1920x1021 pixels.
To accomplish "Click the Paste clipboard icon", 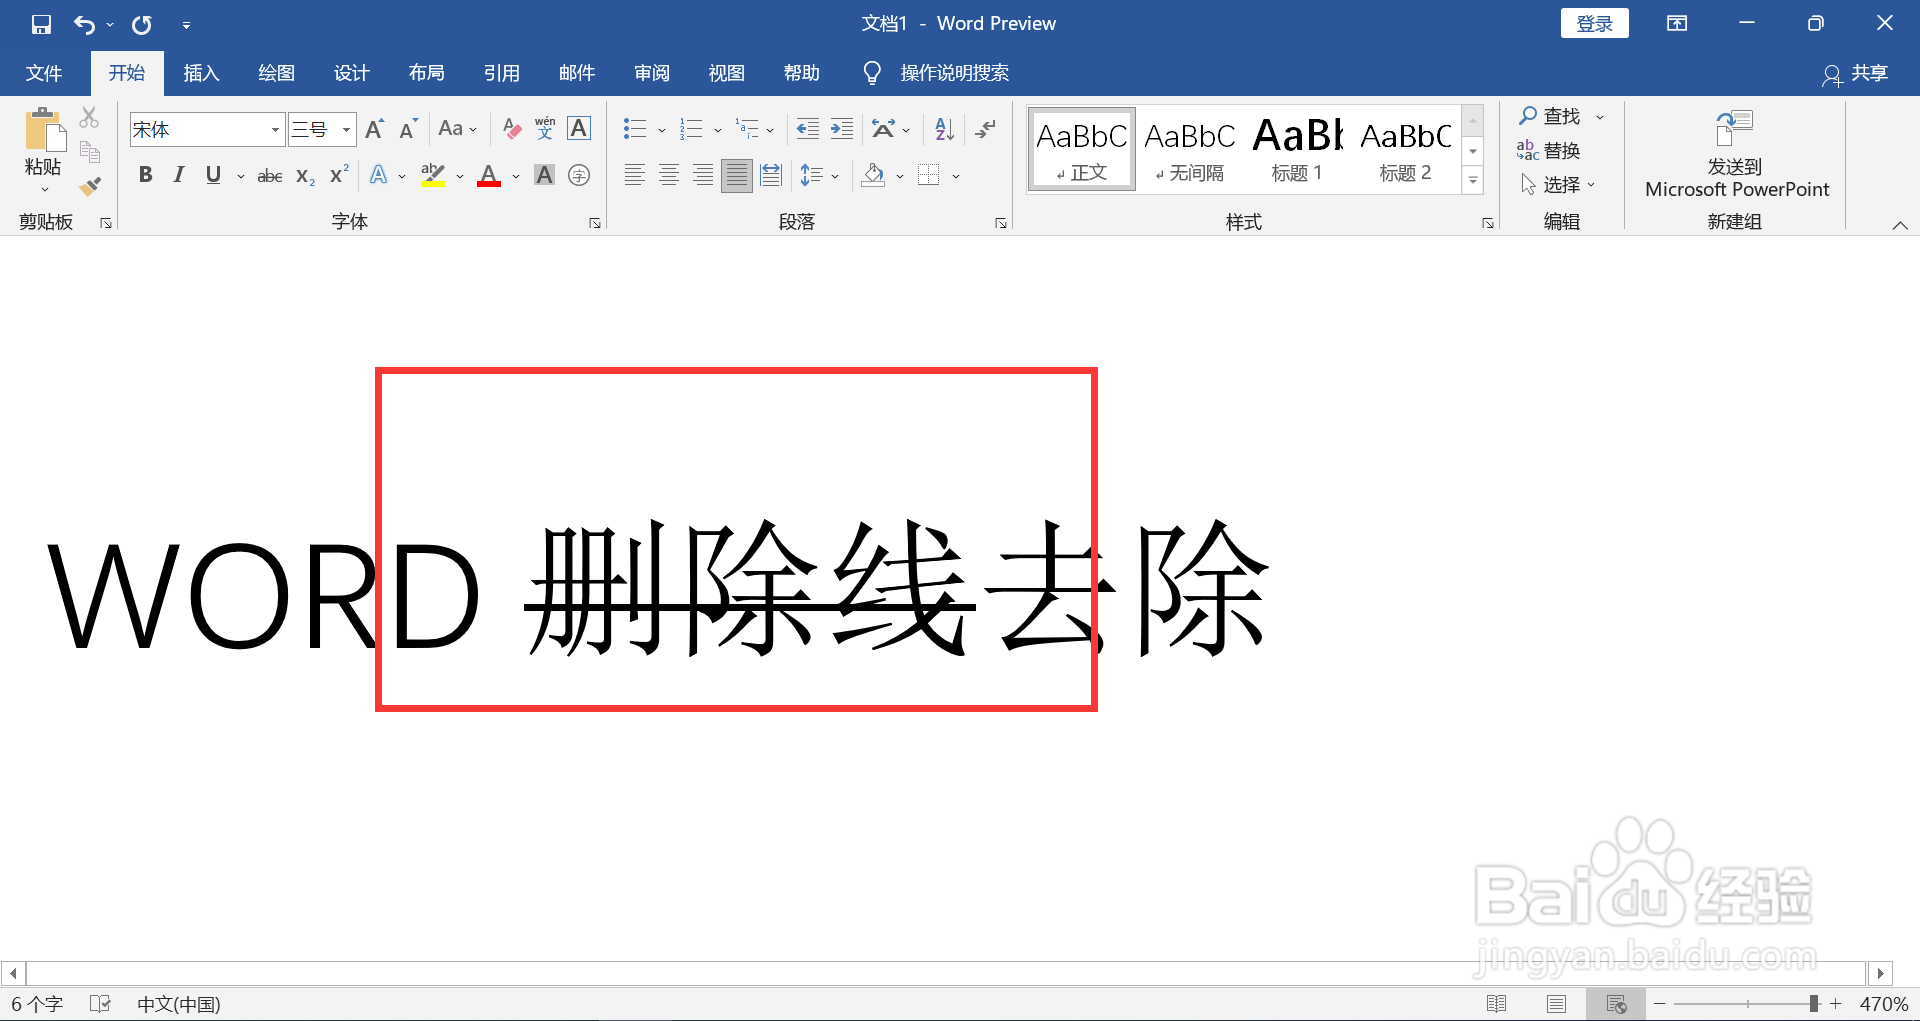I will click(44, 131).
